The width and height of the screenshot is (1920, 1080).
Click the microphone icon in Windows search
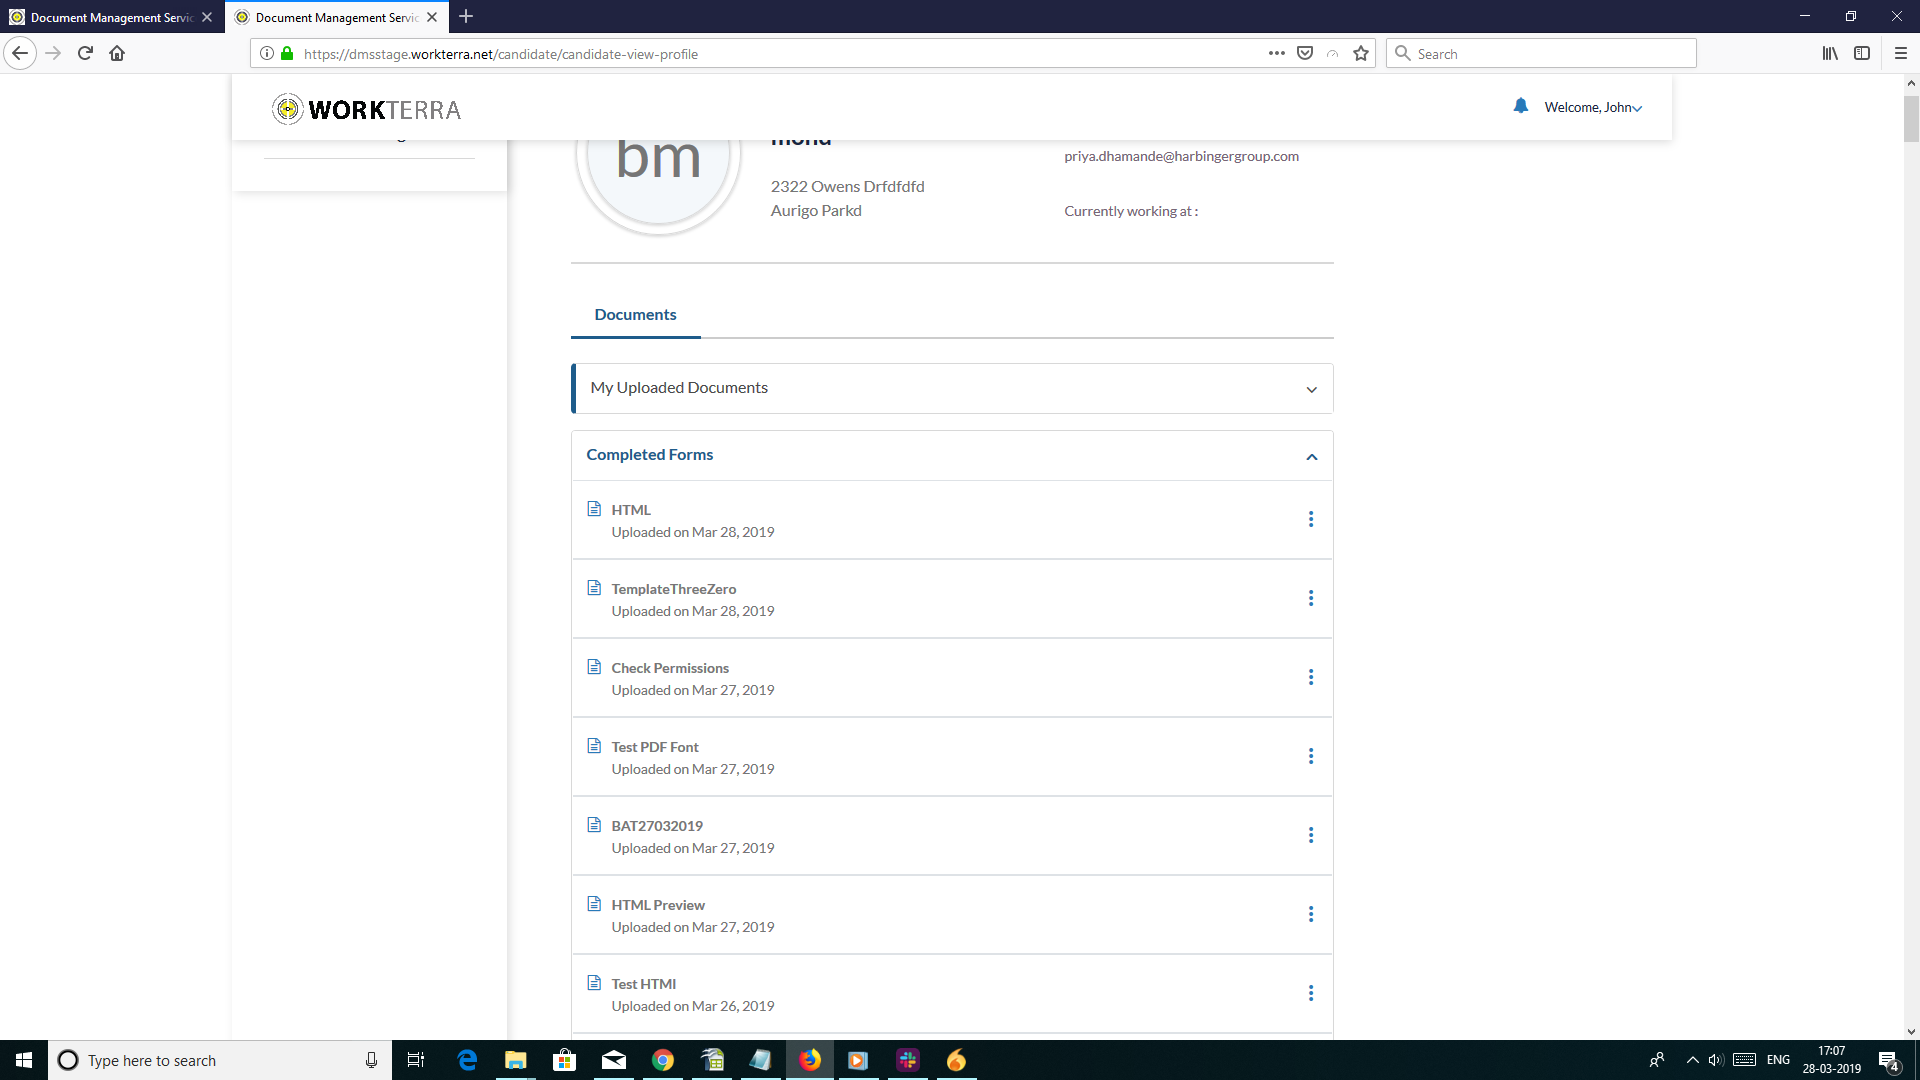pyautogui.click(x=371, y=1060)
